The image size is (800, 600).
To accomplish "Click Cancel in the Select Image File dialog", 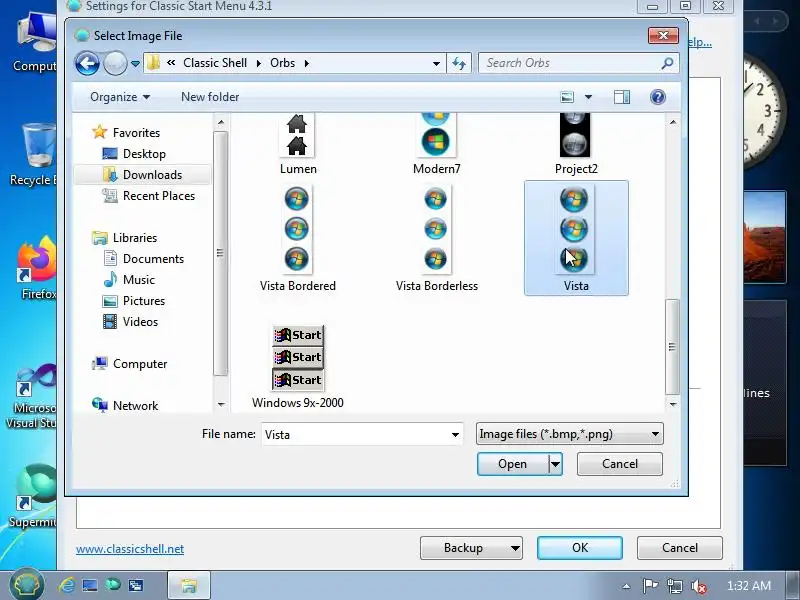I will [x=620, y=464].
